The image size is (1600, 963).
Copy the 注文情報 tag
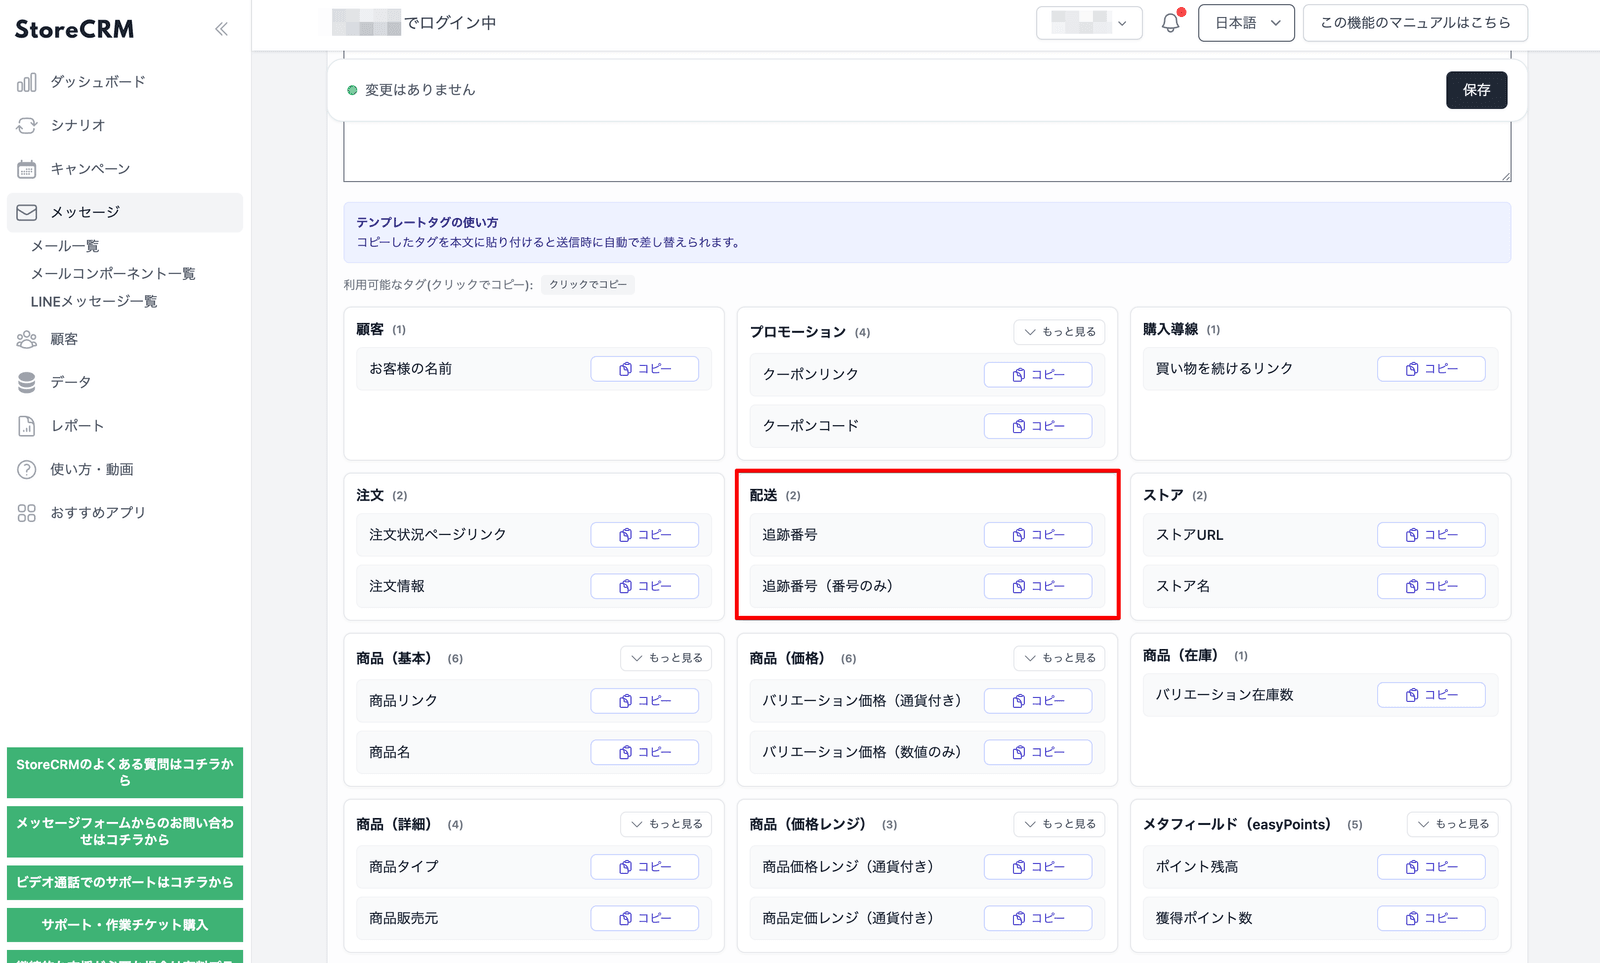point(645,586)
